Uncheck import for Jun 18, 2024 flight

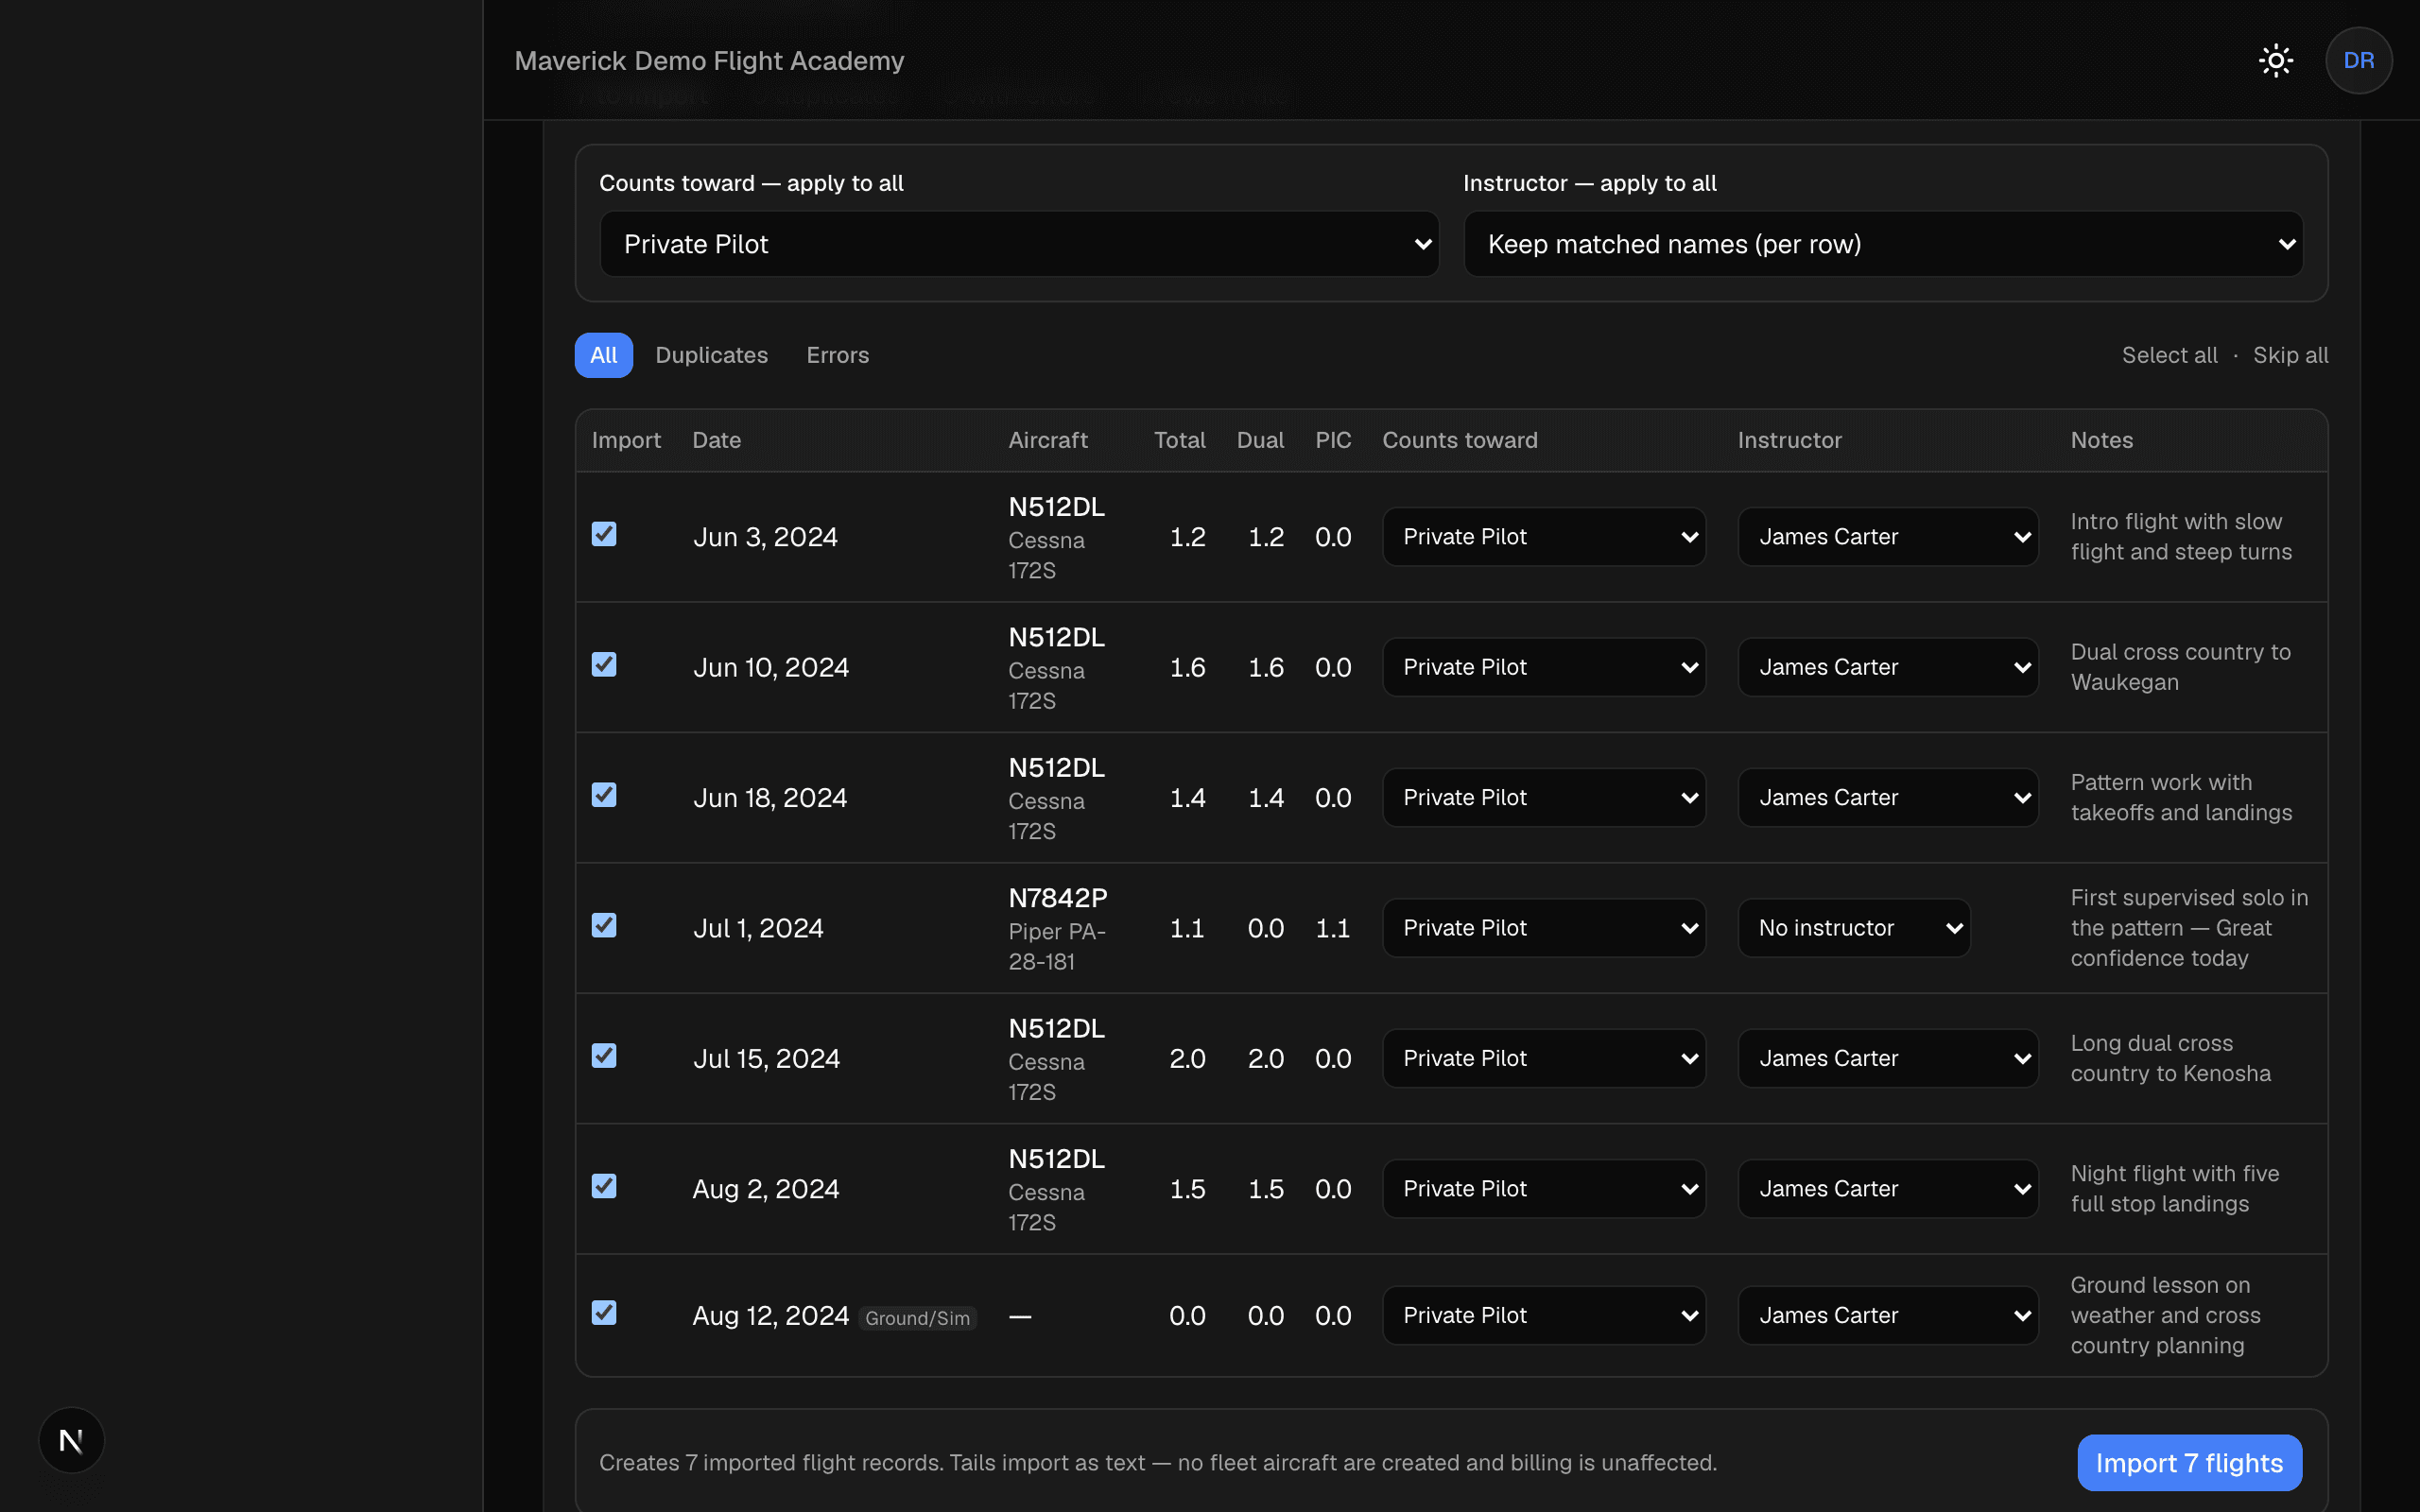pos(604,795)
